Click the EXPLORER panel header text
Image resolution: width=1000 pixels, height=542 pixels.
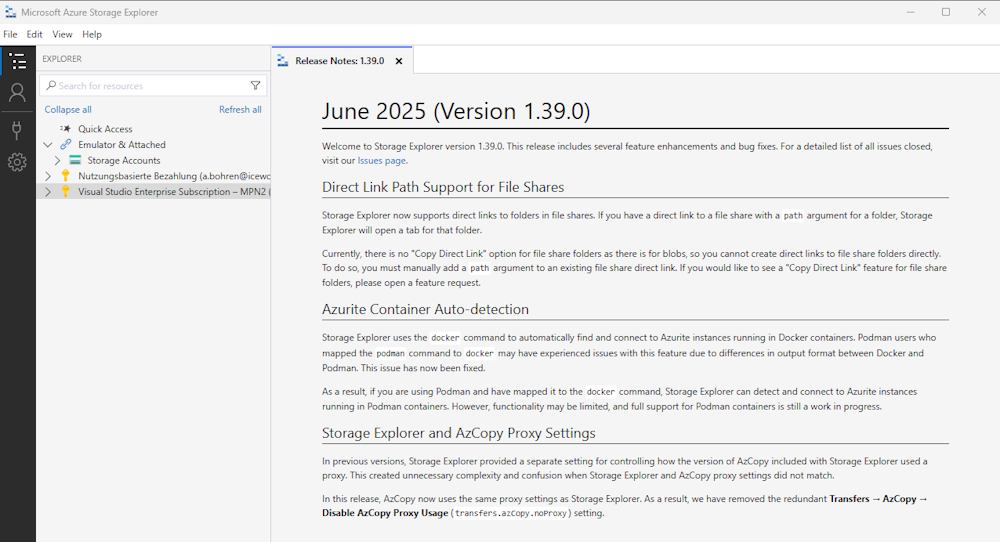(x=62, y=59)
